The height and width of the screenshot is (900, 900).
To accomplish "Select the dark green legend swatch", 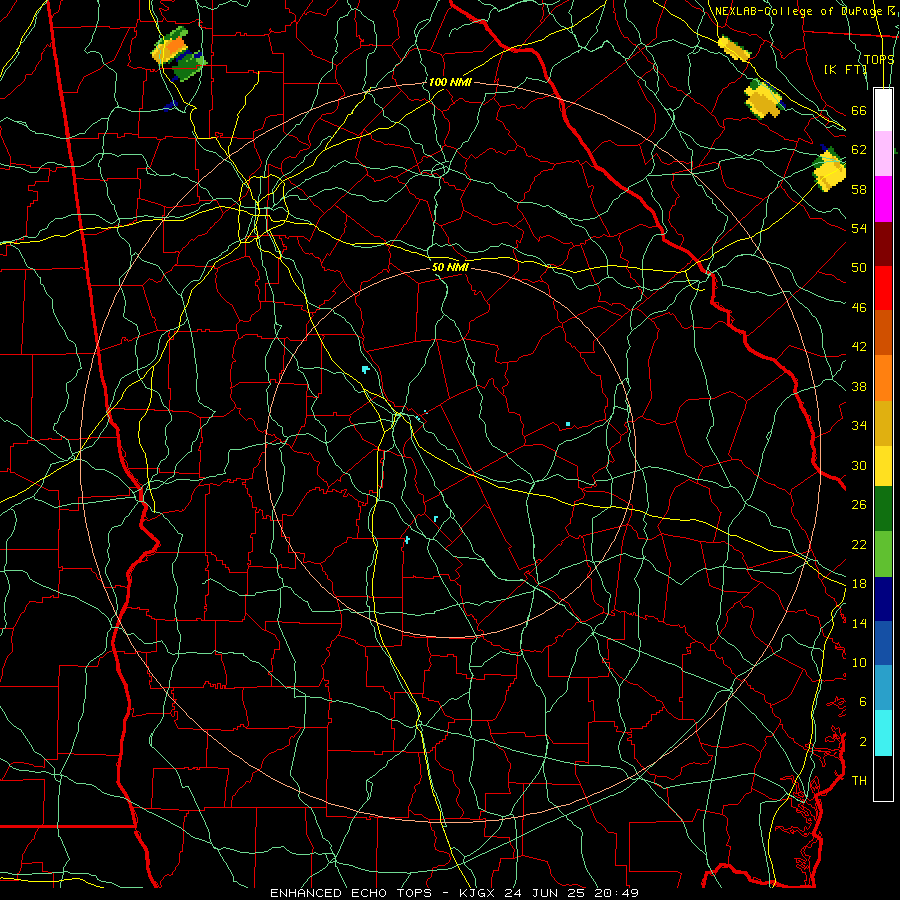I will point(883,509).
